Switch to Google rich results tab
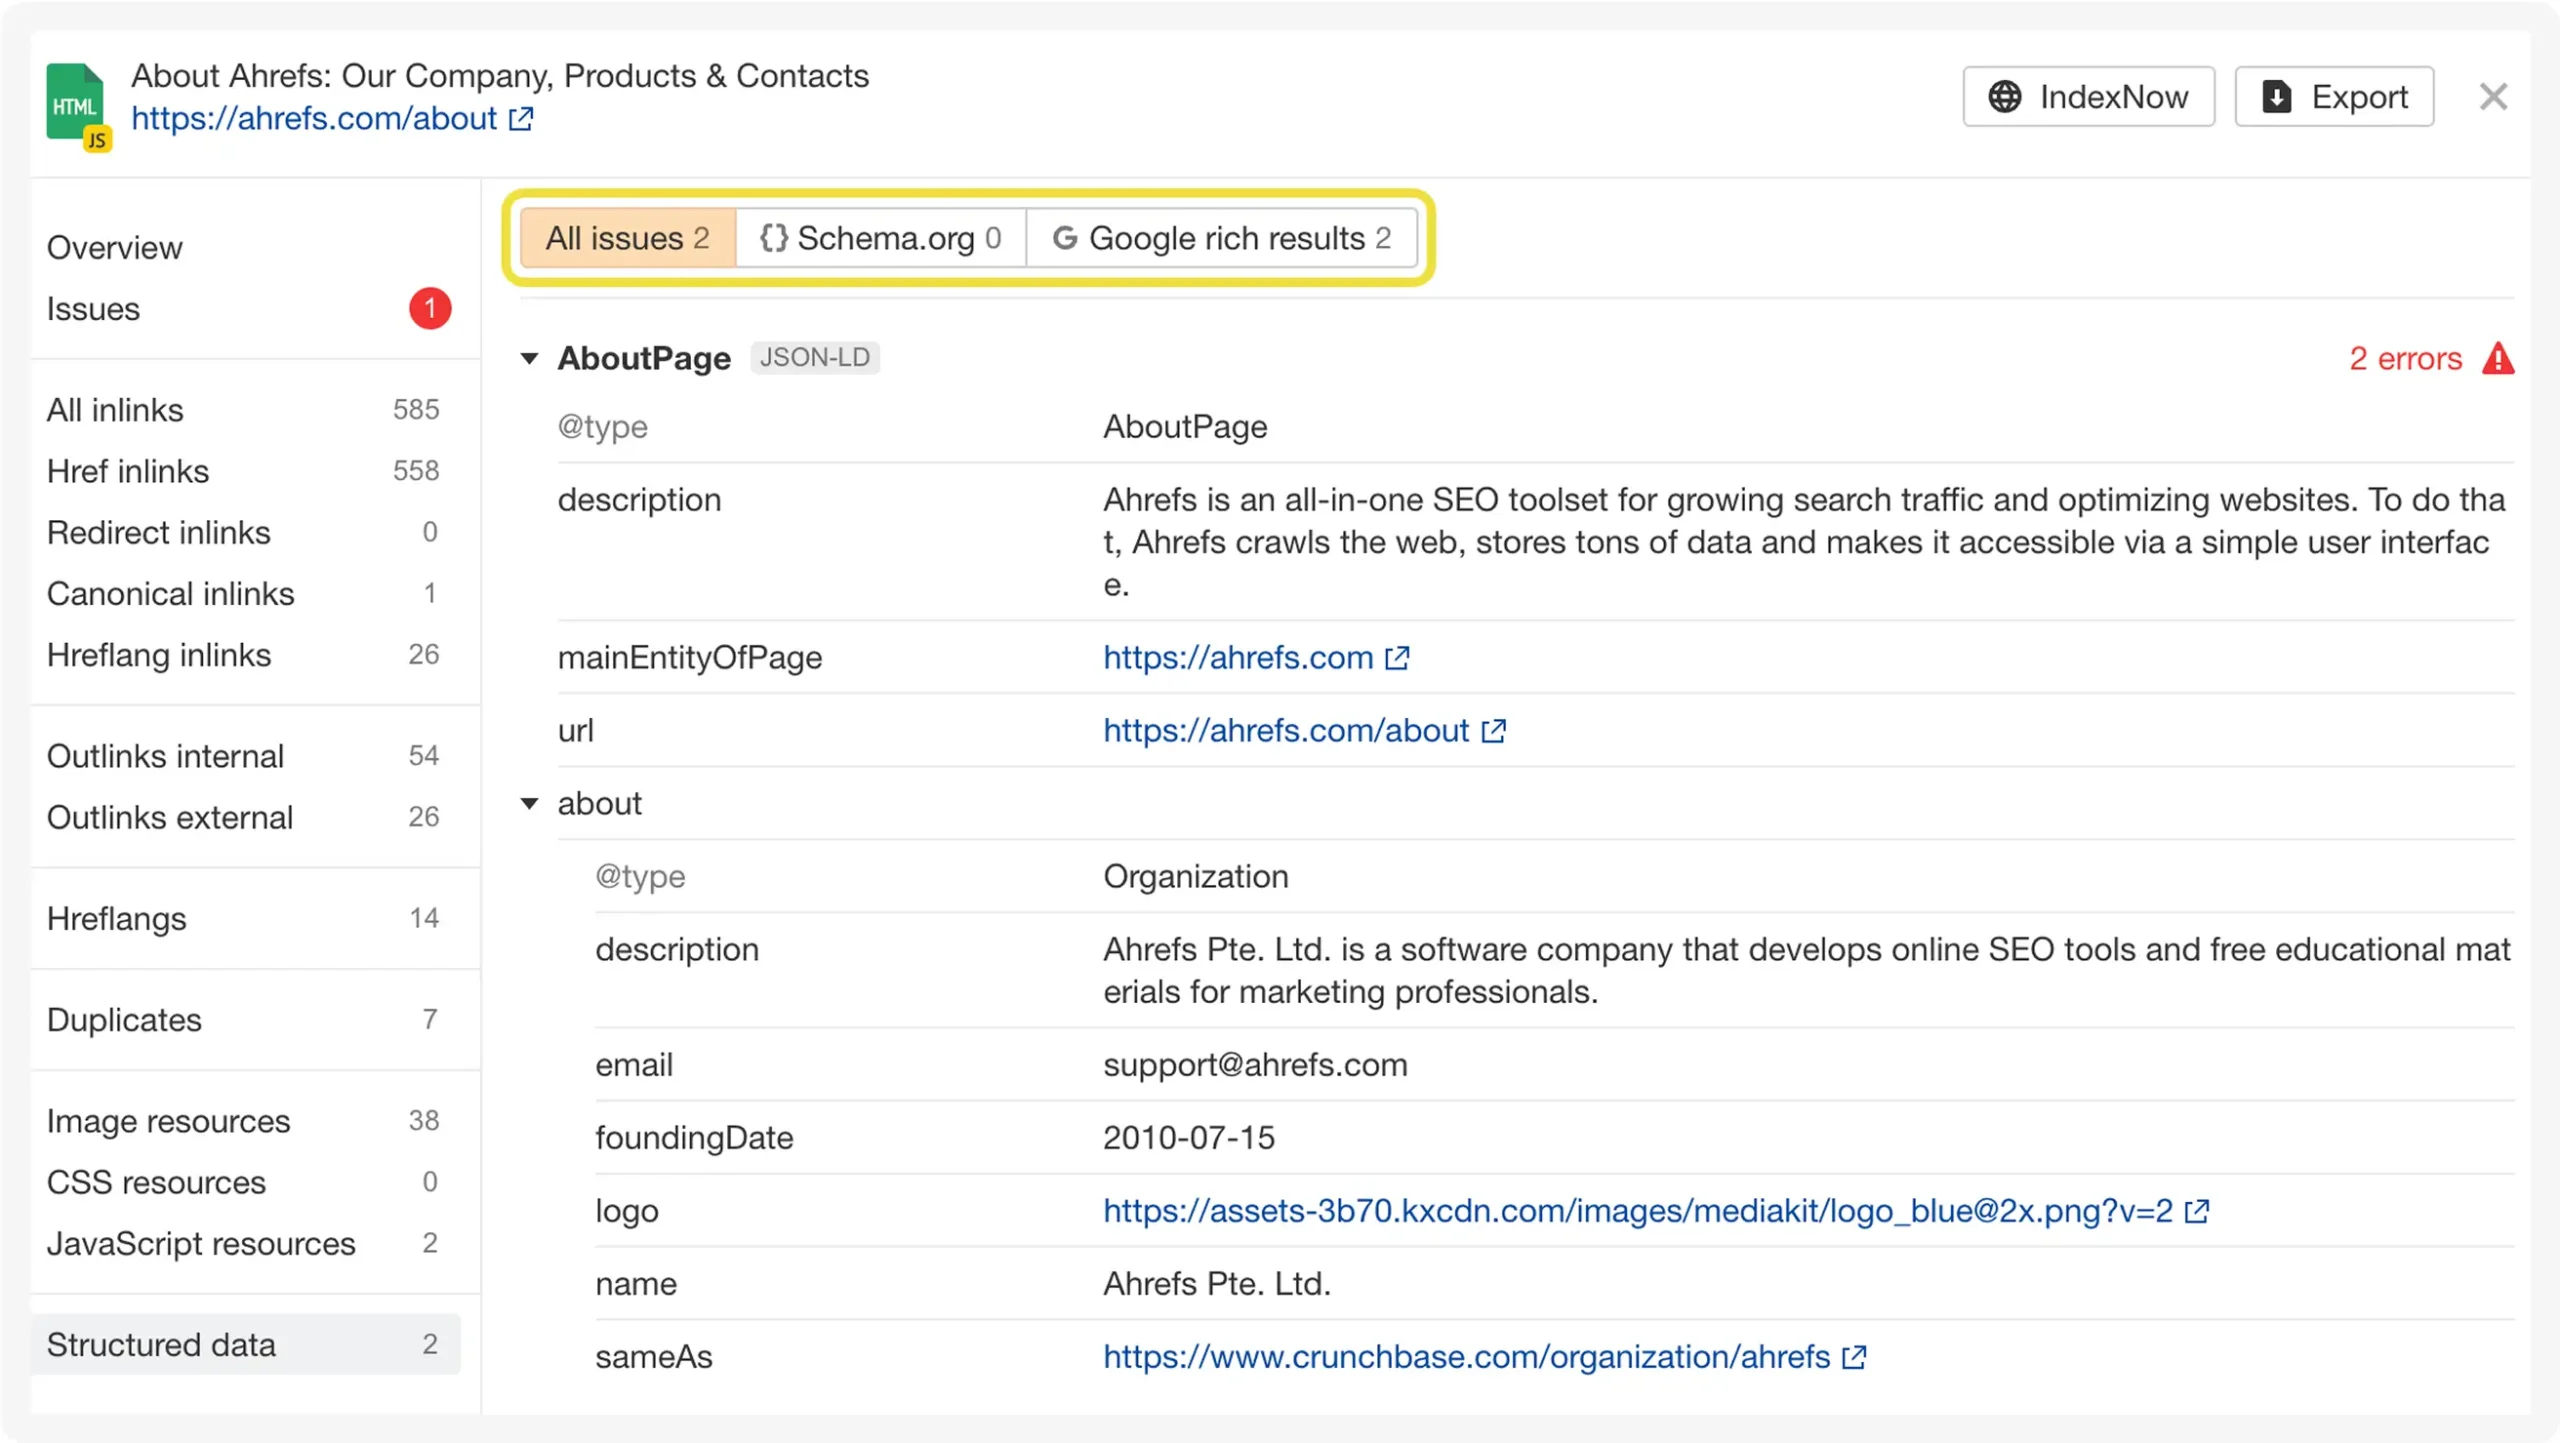 (x=1222, y=238)
